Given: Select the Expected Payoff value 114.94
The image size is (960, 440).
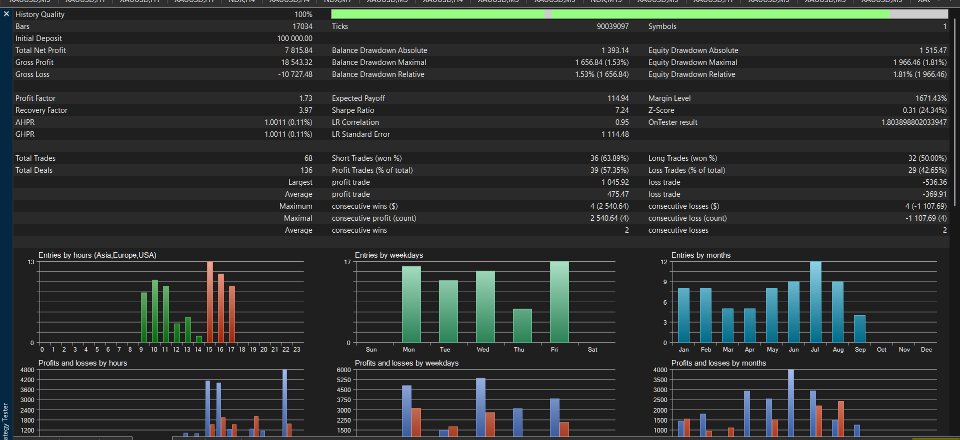Looking at the screenshot, I should pos(618,98).
